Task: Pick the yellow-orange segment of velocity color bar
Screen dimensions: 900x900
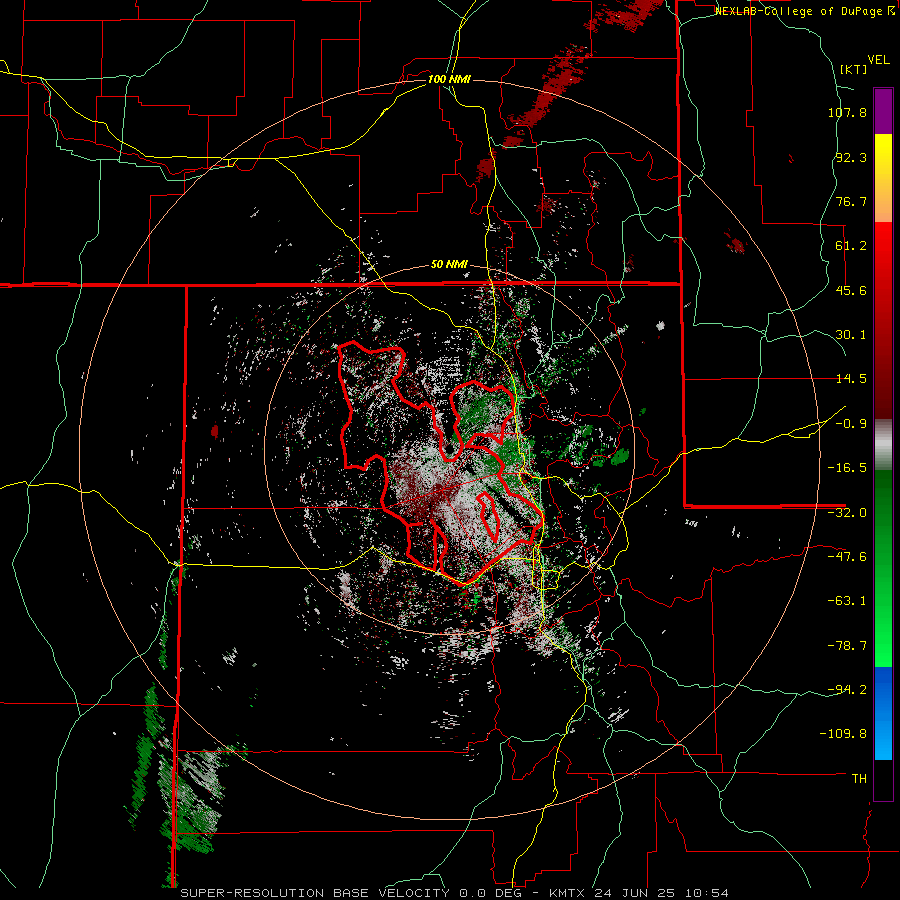Action: coord(883,178)
